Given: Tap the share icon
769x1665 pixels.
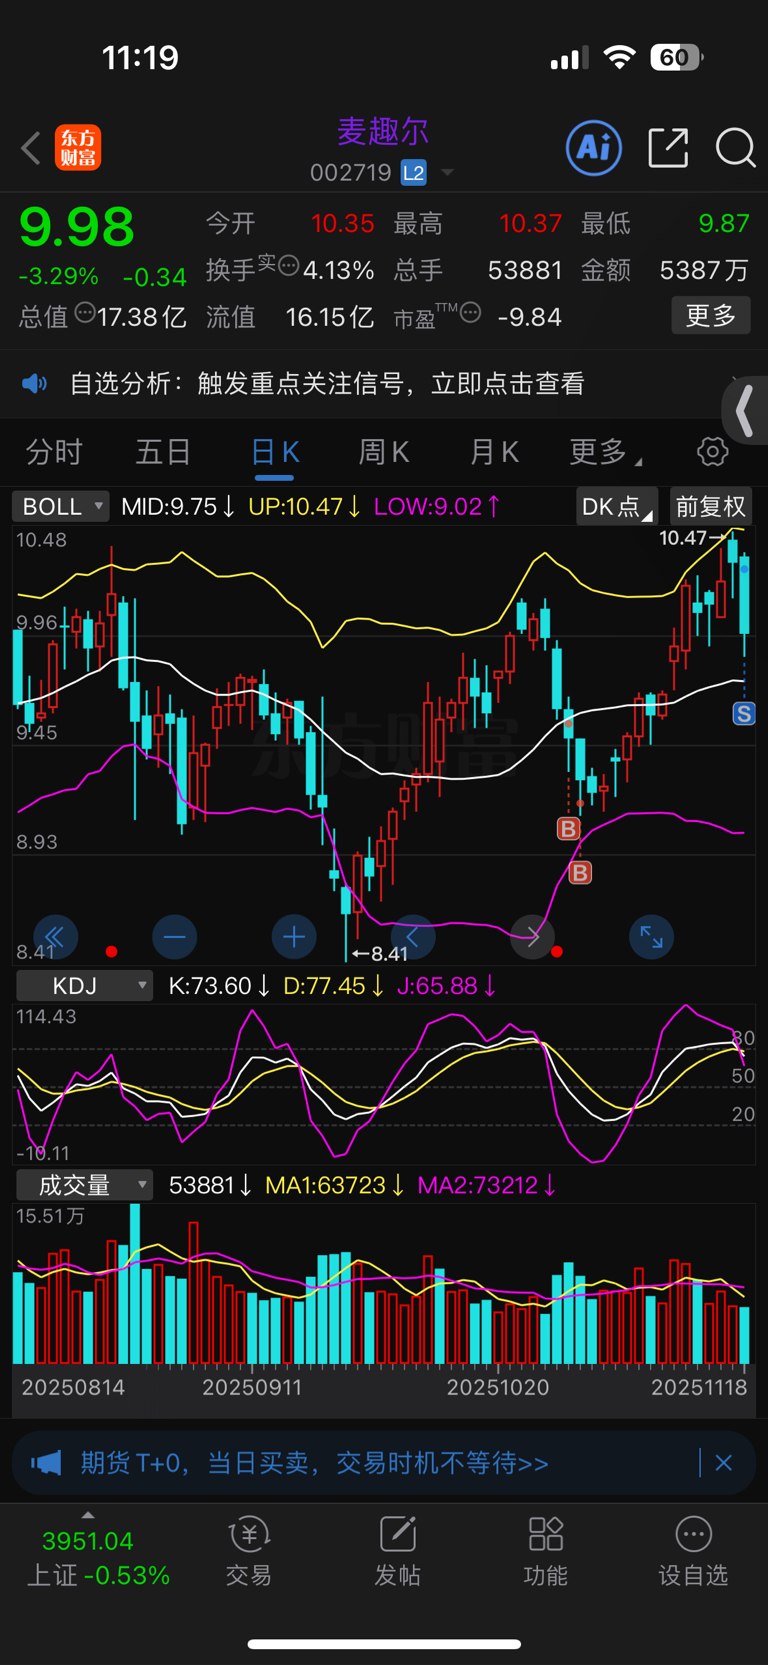Looking at the screenshot, I should [x=668, y=148].
